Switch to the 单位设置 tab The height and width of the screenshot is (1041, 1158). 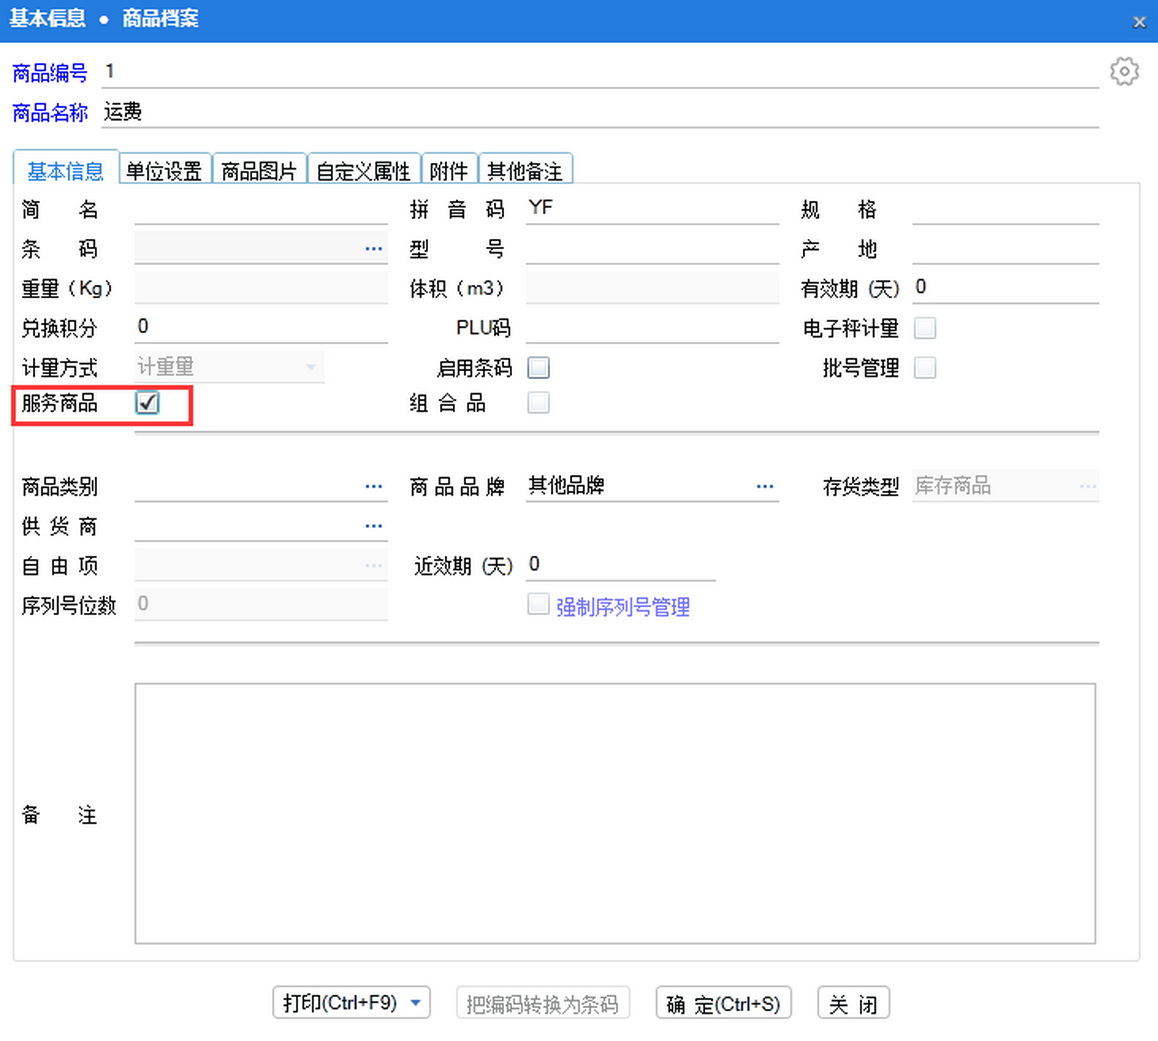tap(164, 171)
